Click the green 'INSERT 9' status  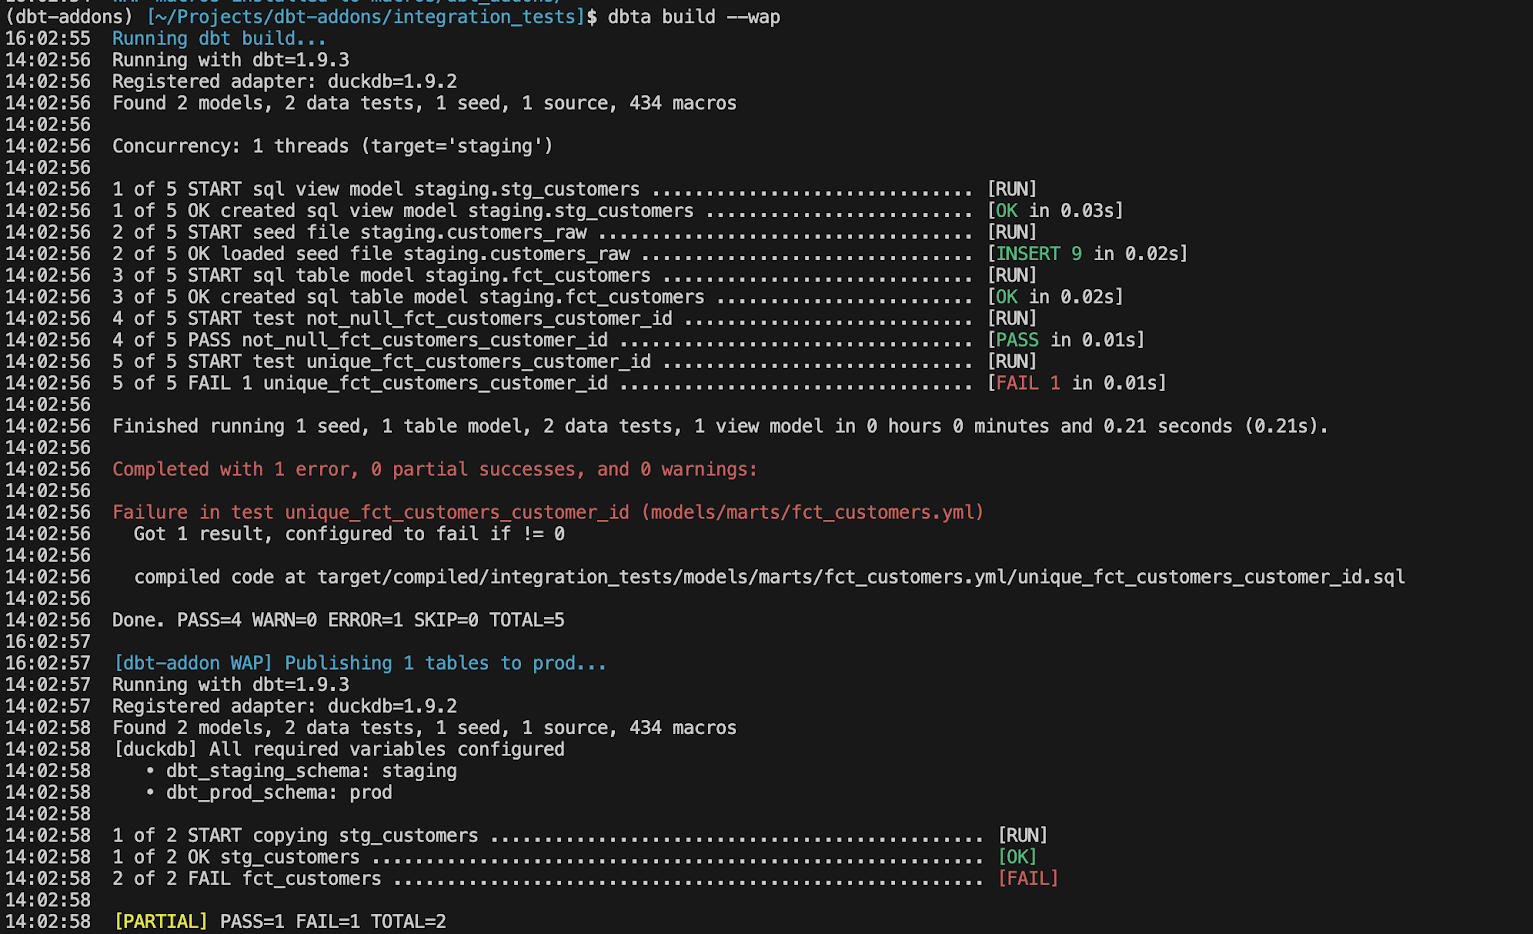click(x=1039, y=254)
